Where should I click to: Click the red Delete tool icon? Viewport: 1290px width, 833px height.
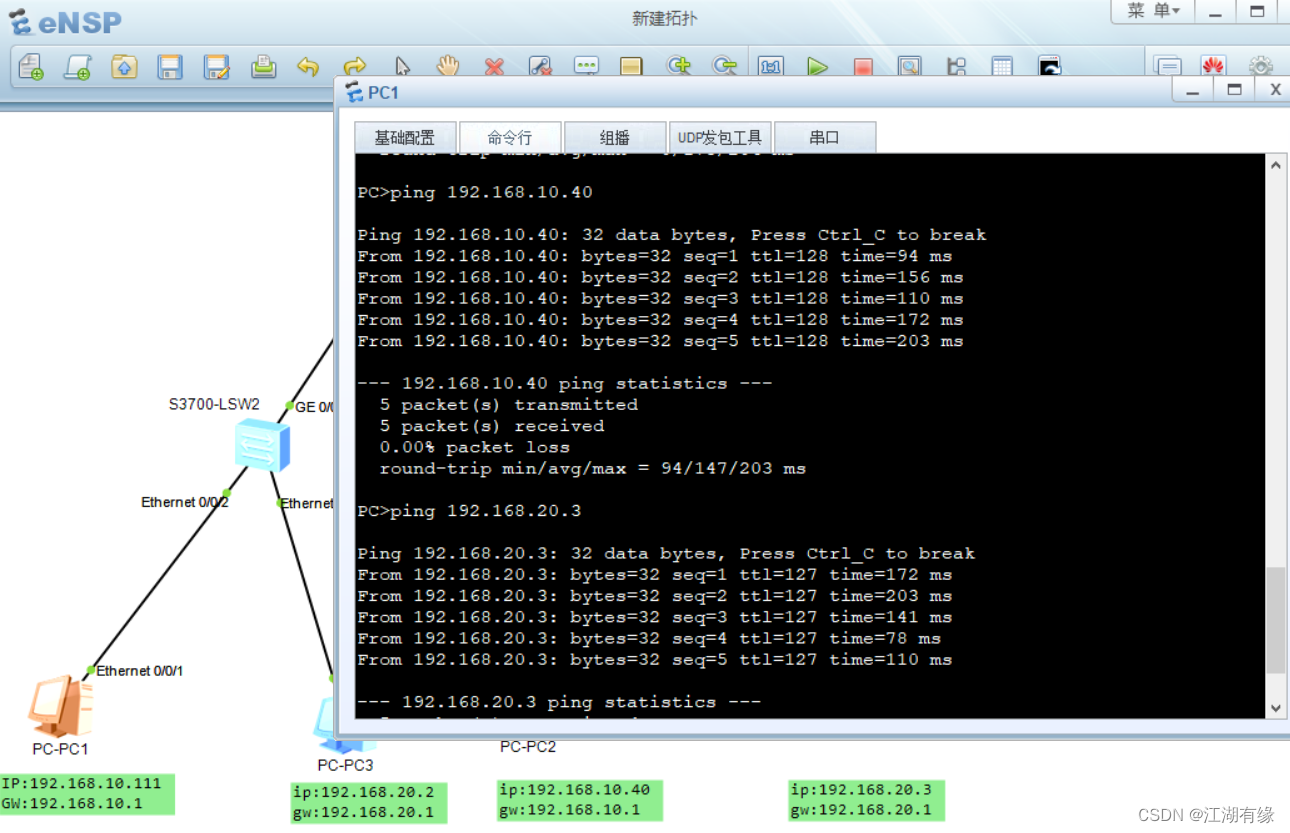[x=494, y=67]
